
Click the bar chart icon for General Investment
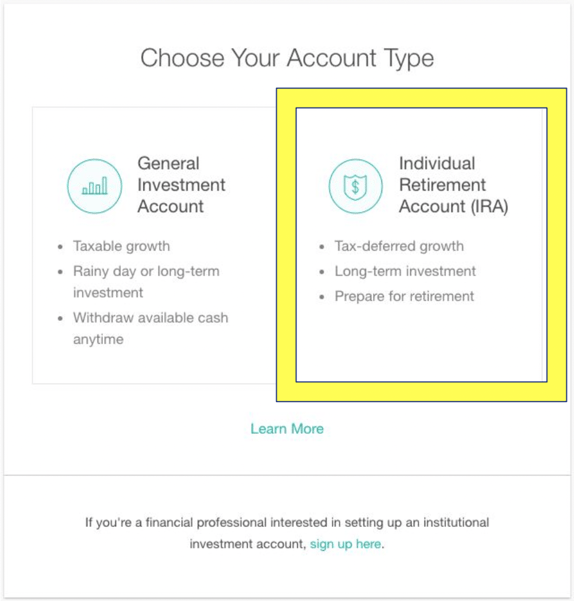95,186
